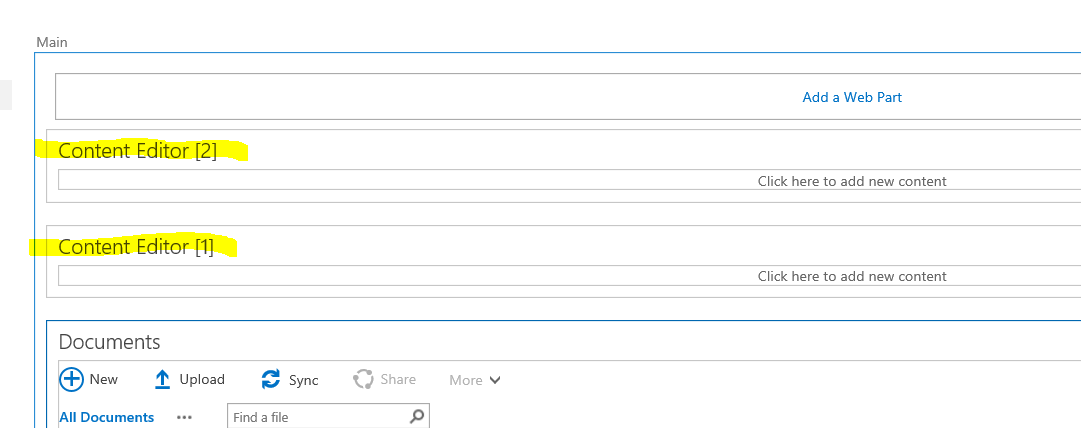1081x428 pixels.
Task: Select the Content Editor [1] web part title
Action: [136, 246]
